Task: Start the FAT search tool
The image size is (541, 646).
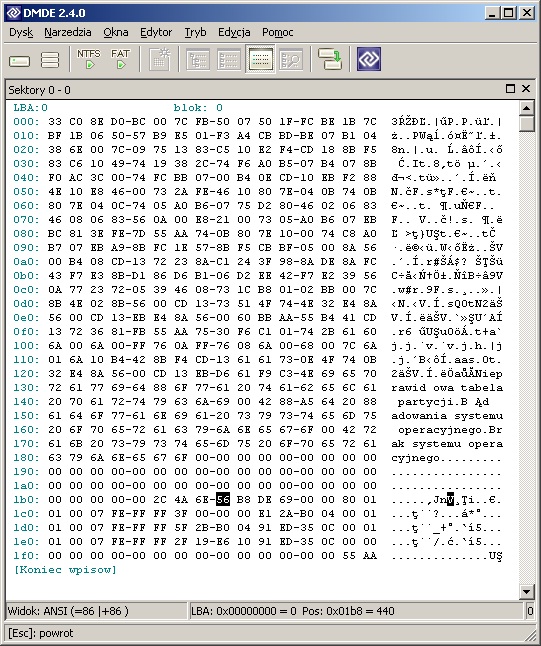Action: (x=120, y=59)
